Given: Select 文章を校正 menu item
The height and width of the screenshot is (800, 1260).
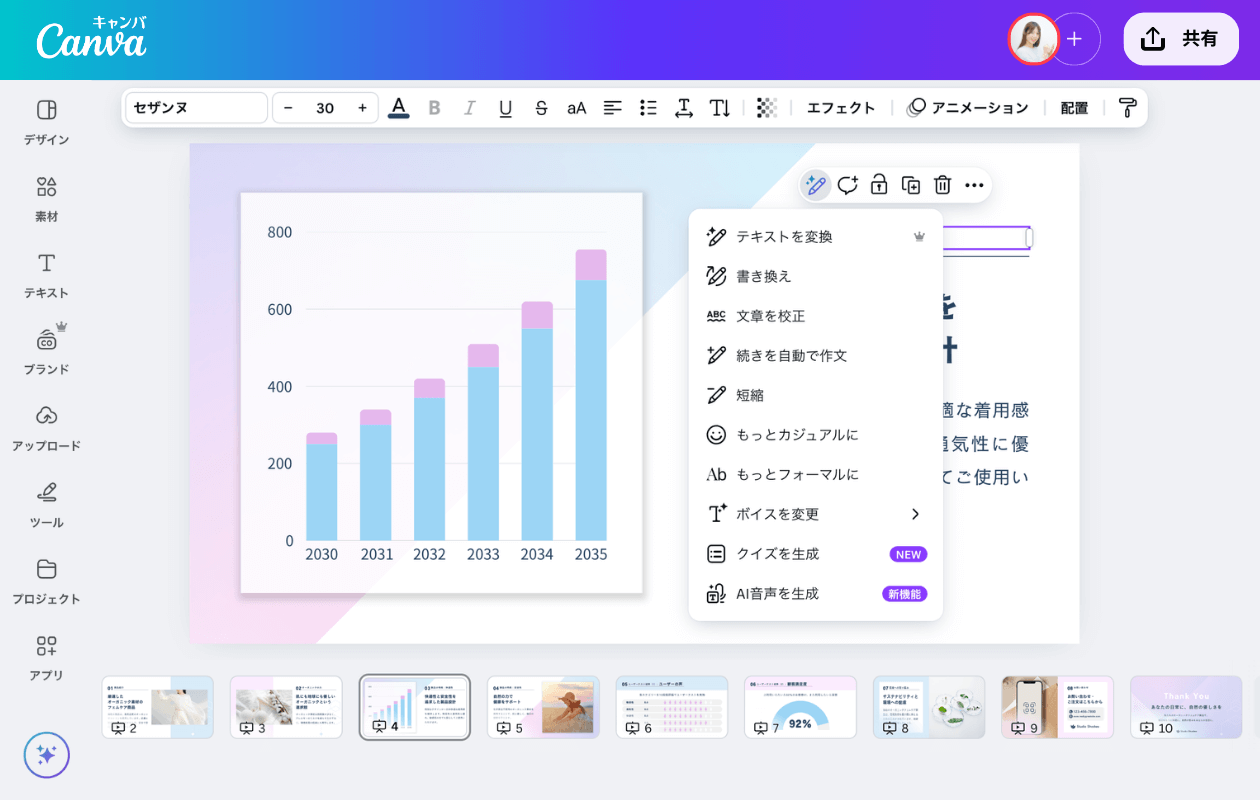Looking at the screenshot, I should (816, 316).
